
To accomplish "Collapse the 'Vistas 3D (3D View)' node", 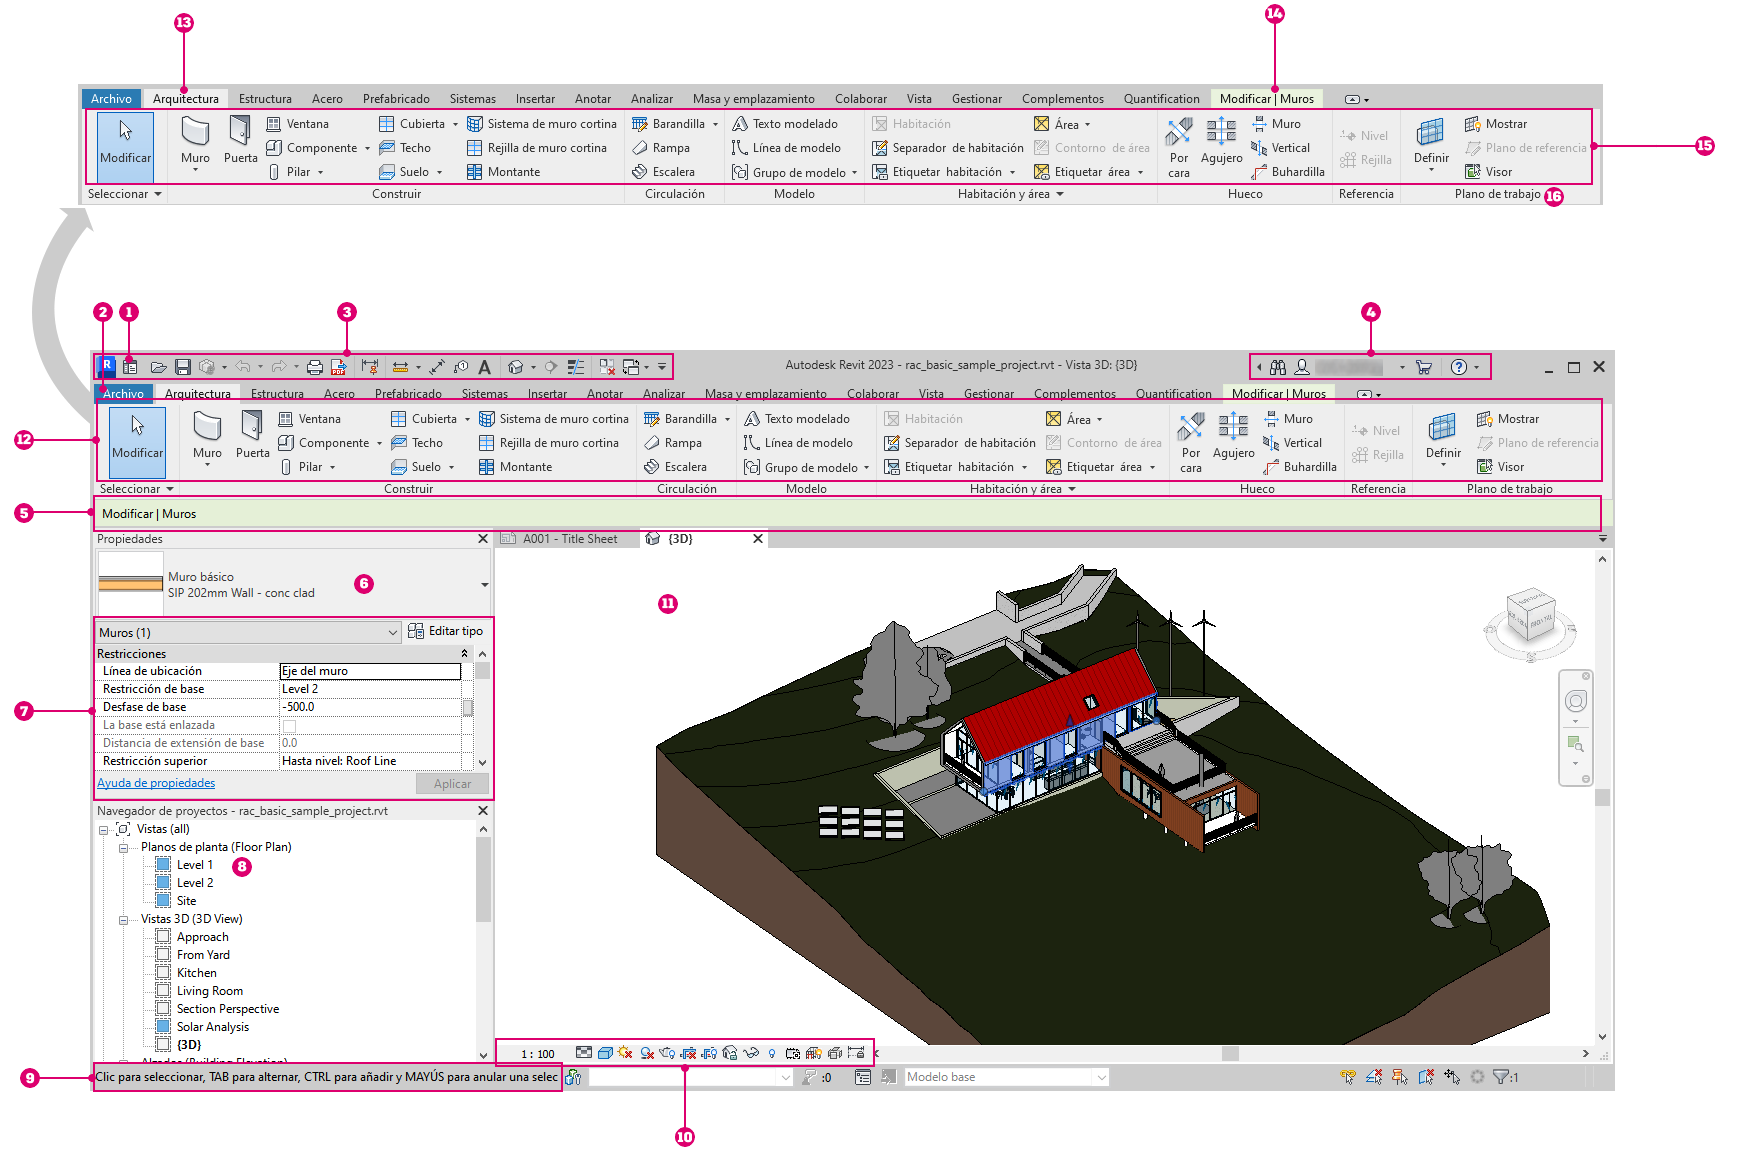I will click(x=124, y=919).
